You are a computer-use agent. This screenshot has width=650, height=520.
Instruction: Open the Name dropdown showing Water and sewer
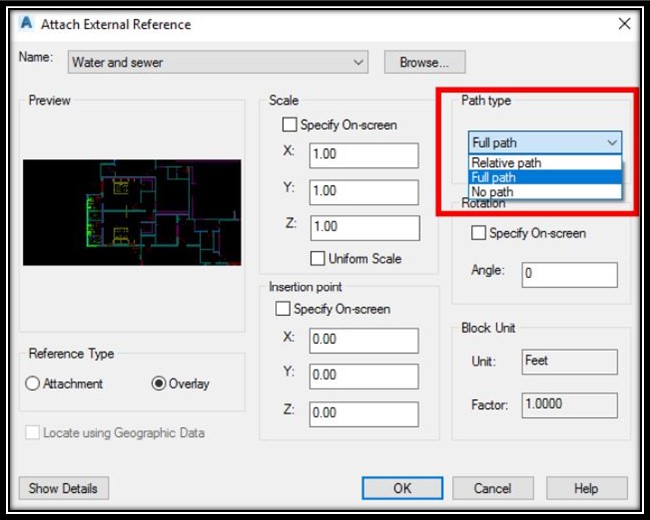click(218, 62)
